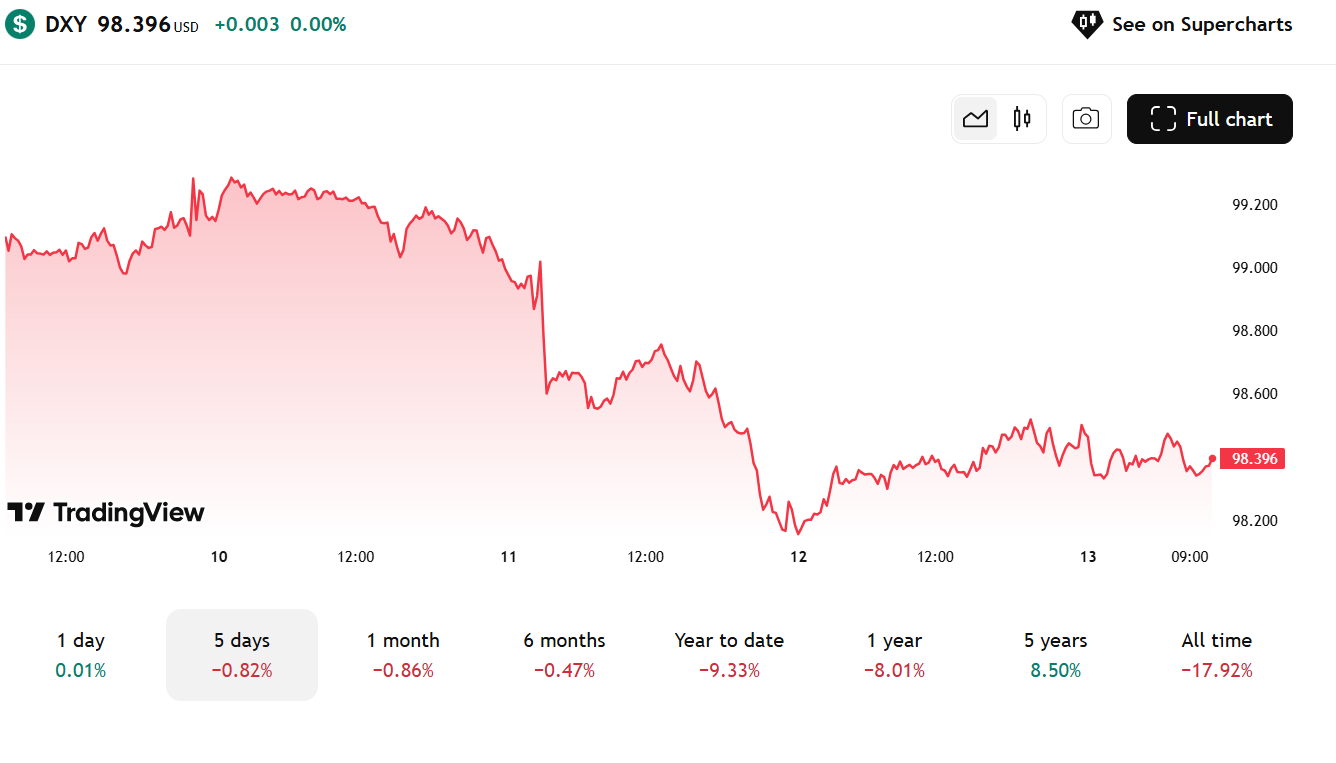Select the 1 year time range
1336x763 pixels.
[894, 654]
